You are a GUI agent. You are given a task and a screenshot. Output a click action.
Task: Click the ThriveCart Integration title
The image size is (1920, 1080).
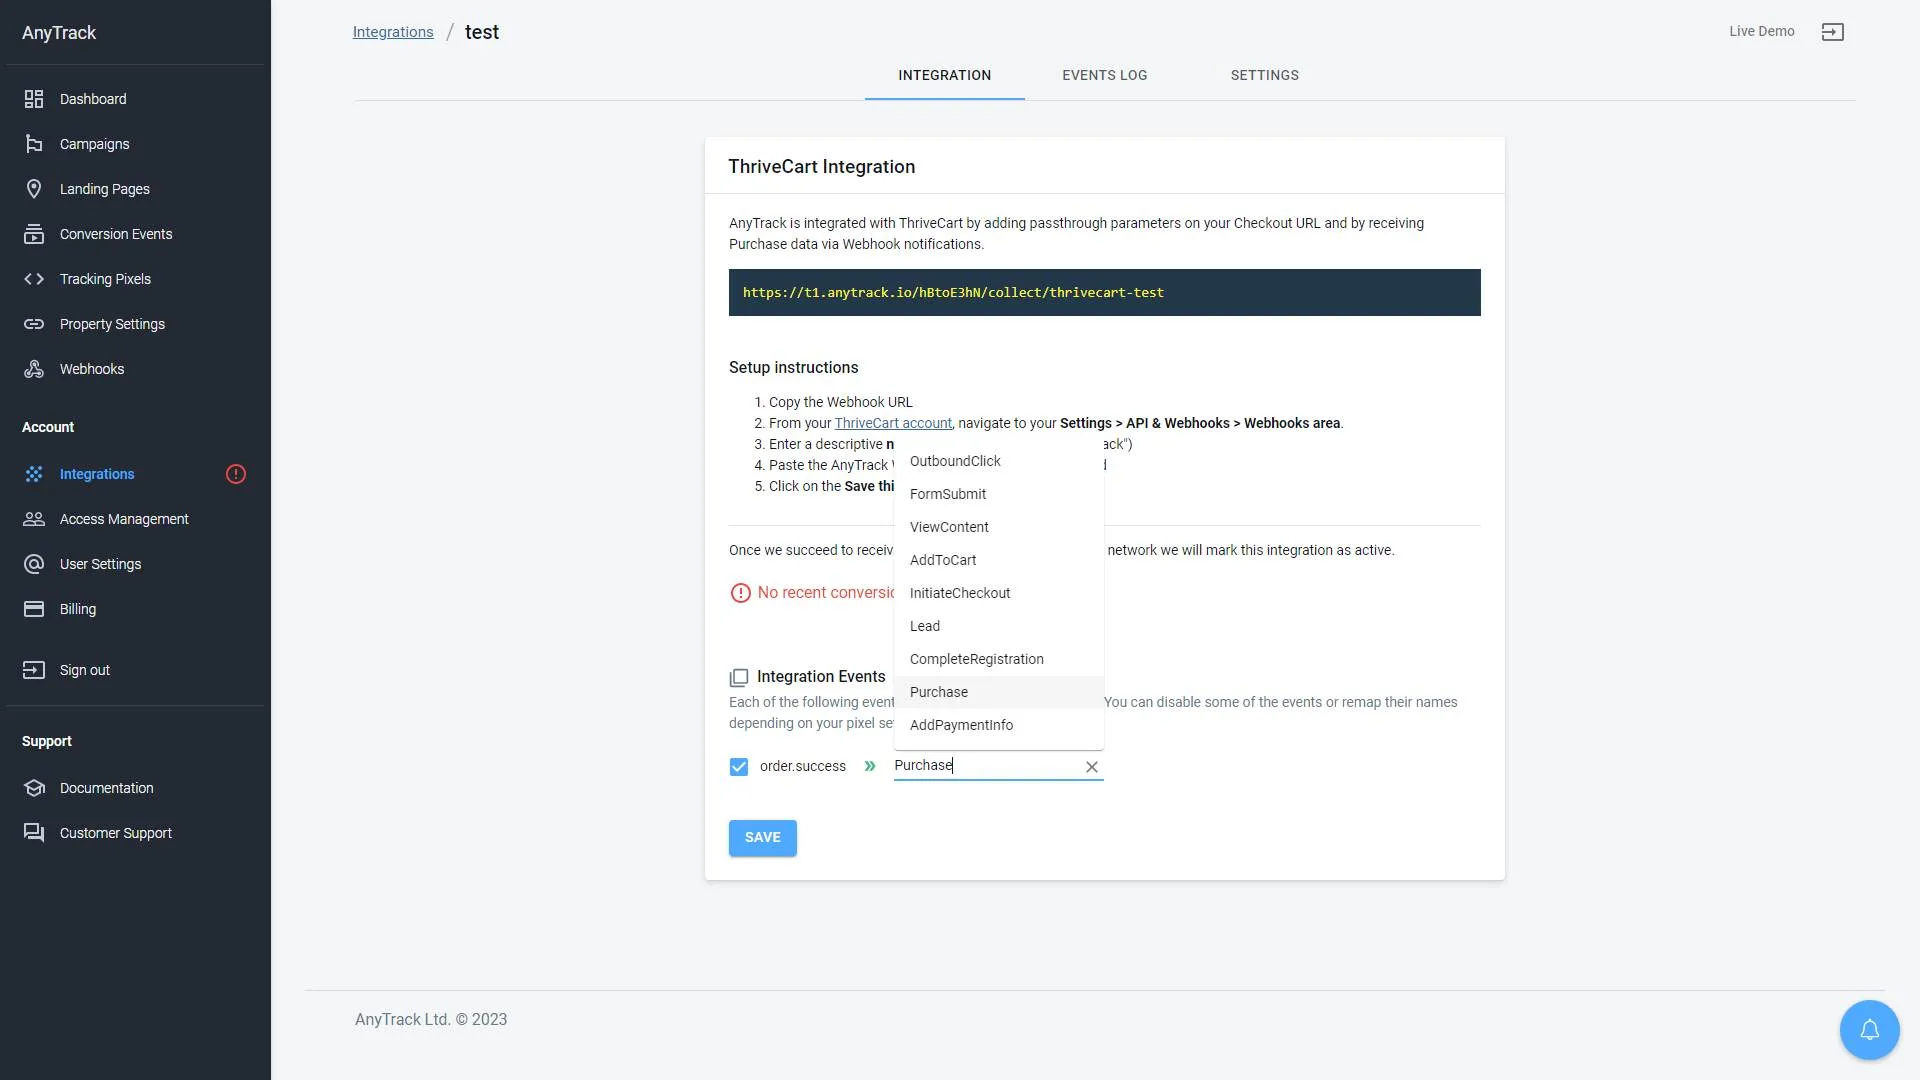821,167
